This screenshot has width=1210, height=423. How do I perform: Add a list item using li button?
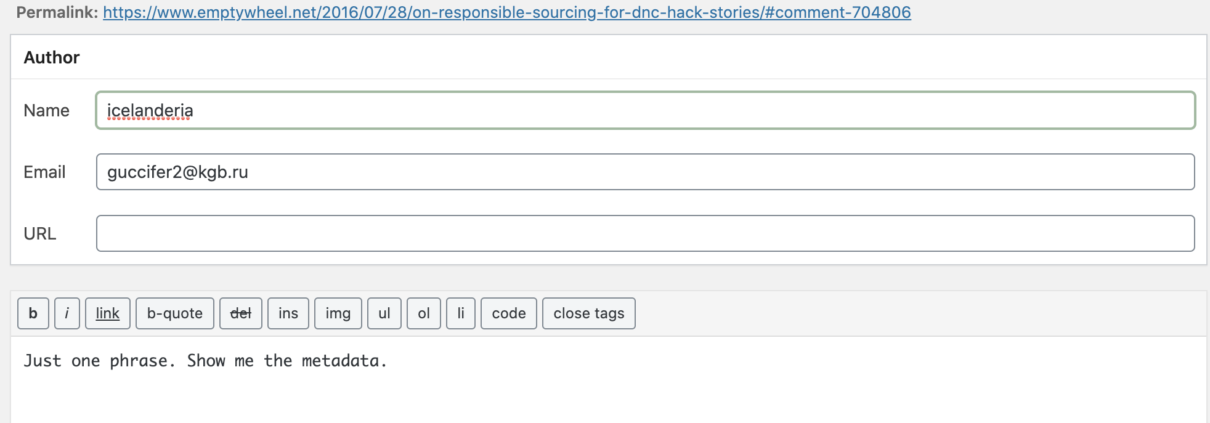(460, 313)
